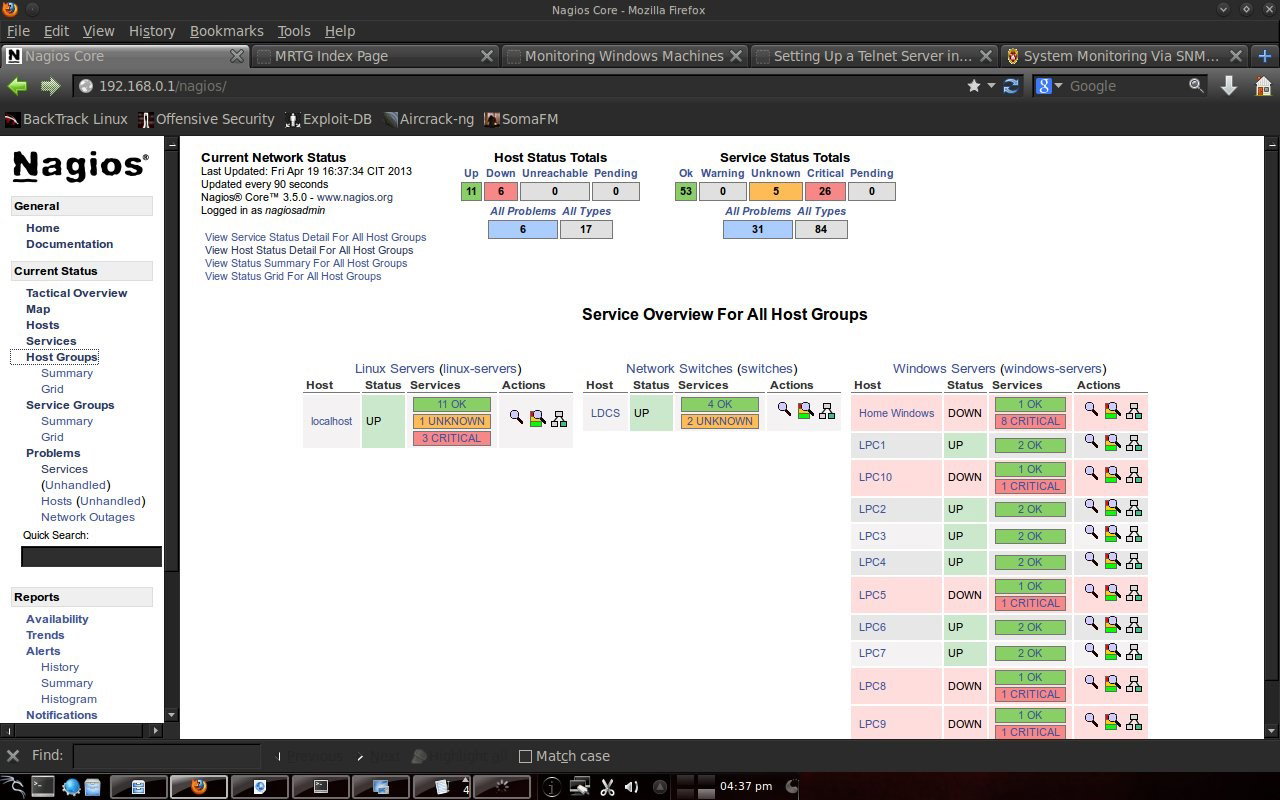
Task: Click the 8 CRITICAL services for Home Windows
Action: [1030, 421]
